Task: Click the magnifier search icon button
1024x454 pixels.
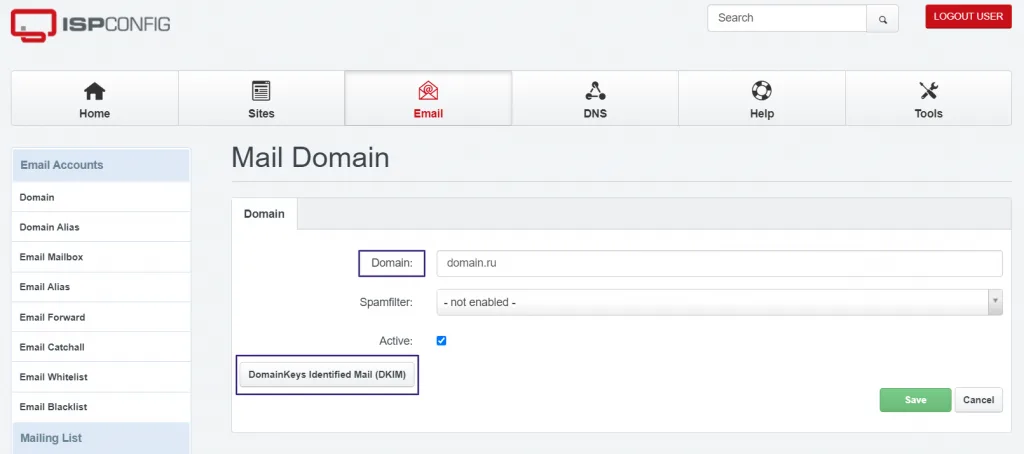Action: pos(882,19)
